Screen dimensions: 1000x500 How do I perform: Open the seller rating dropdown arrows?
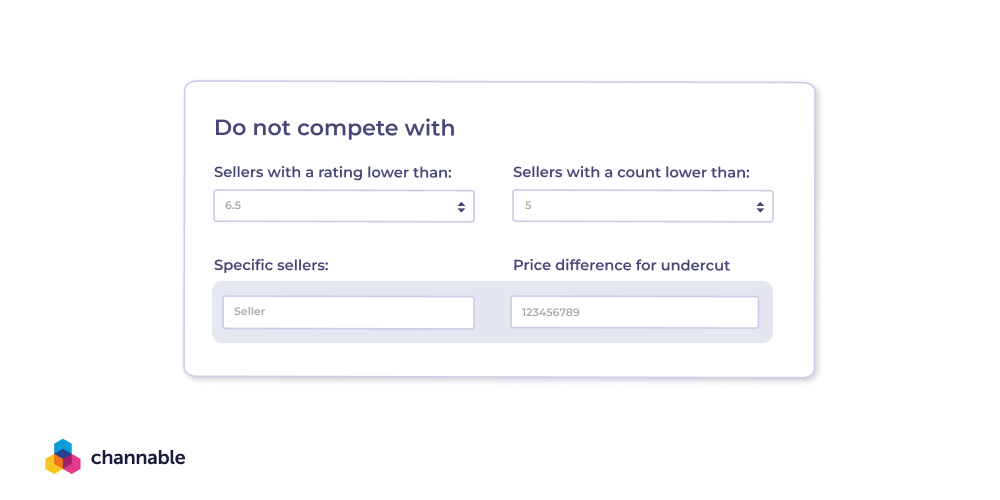461,207
